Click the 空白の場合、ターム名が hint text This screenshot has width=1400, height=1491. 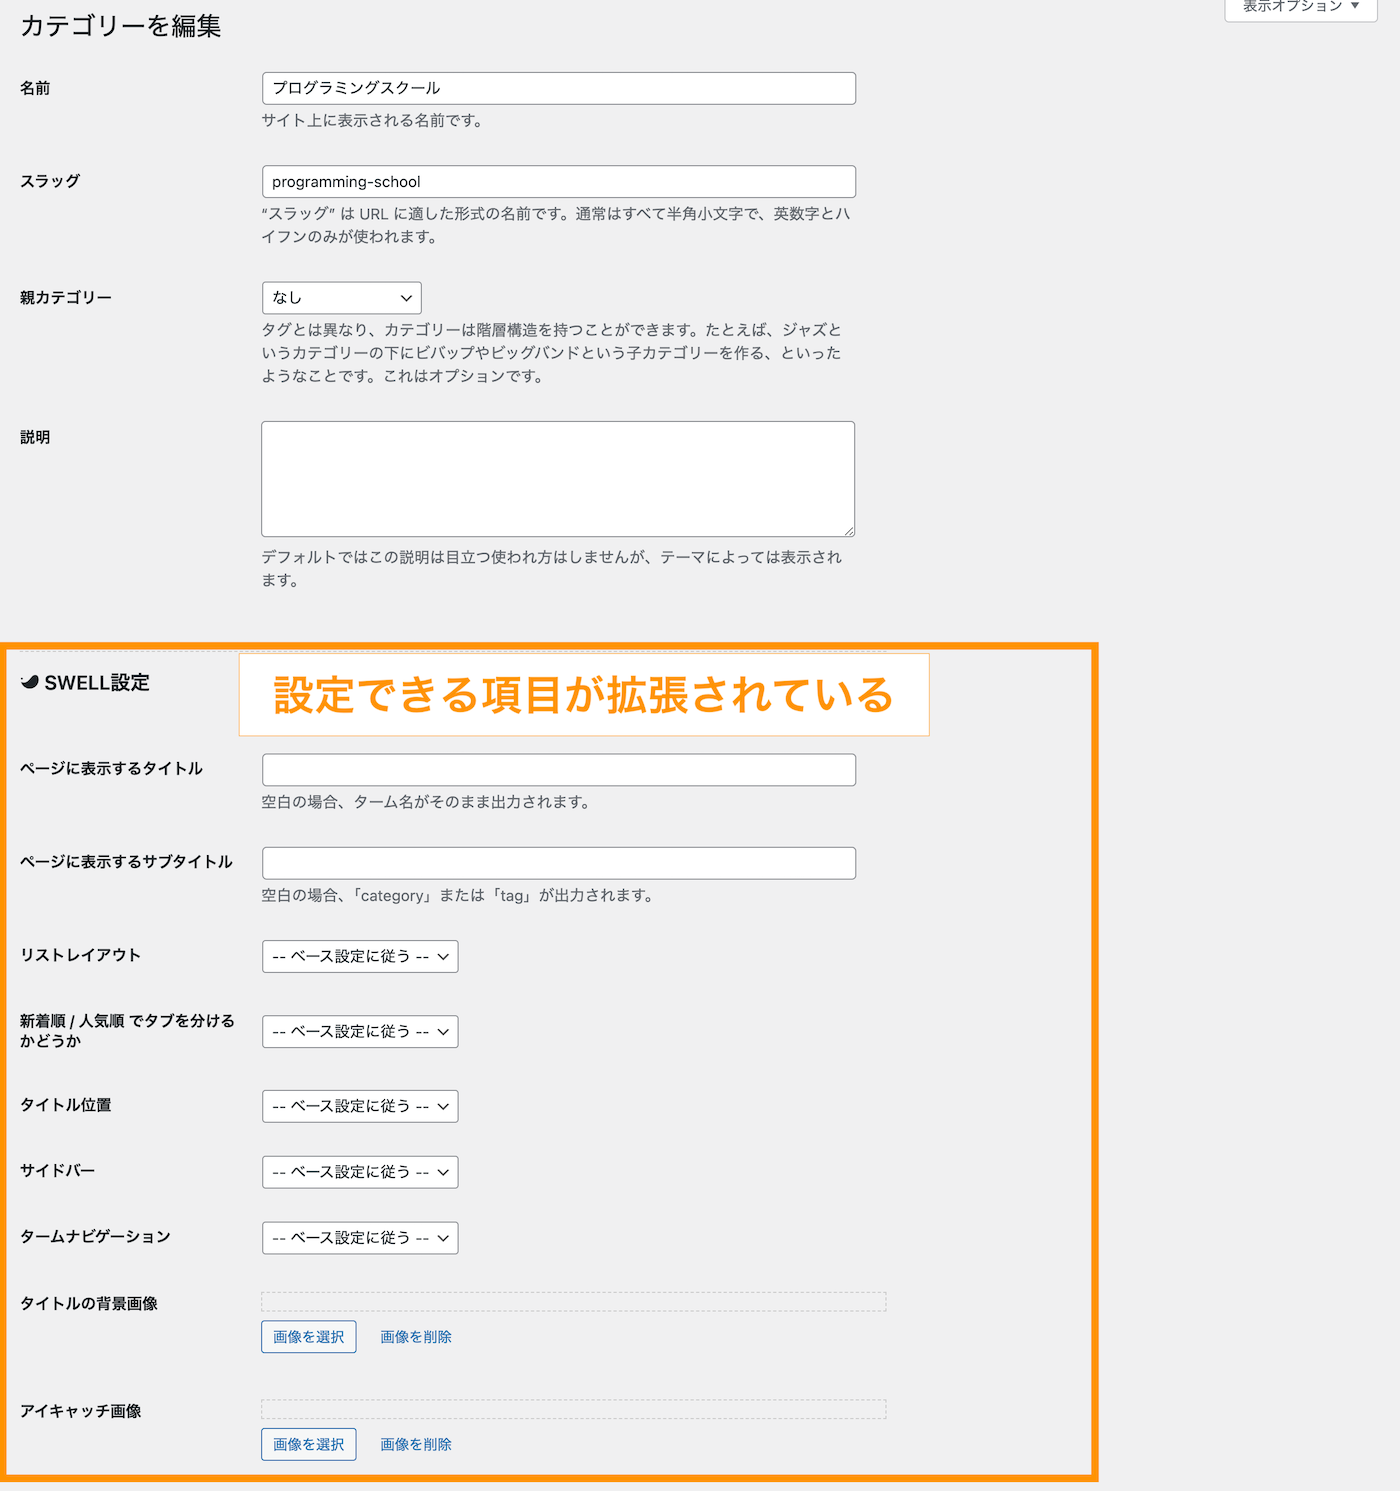[x=425, y=802]
